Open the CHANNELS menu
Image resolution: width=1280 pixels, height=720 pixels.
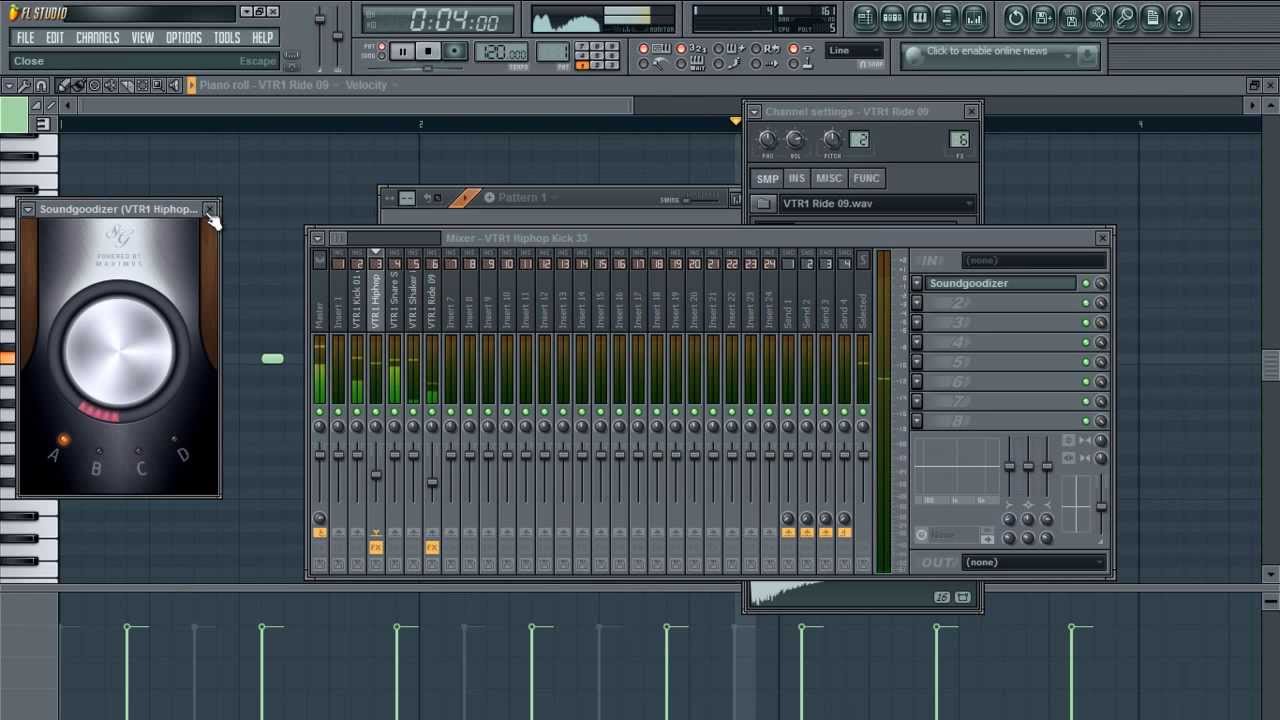pyautogui.click(x=97, y=37)
